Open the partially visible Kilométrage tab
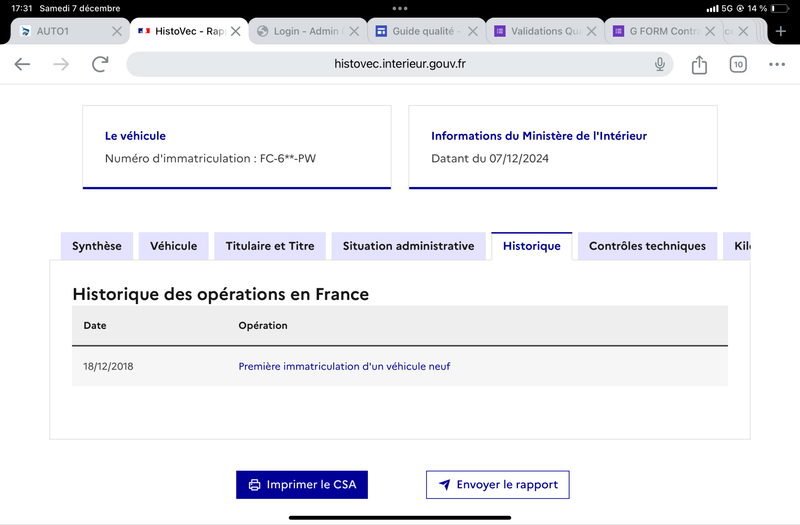Screen dimensions: 800x525 [737, 246]
